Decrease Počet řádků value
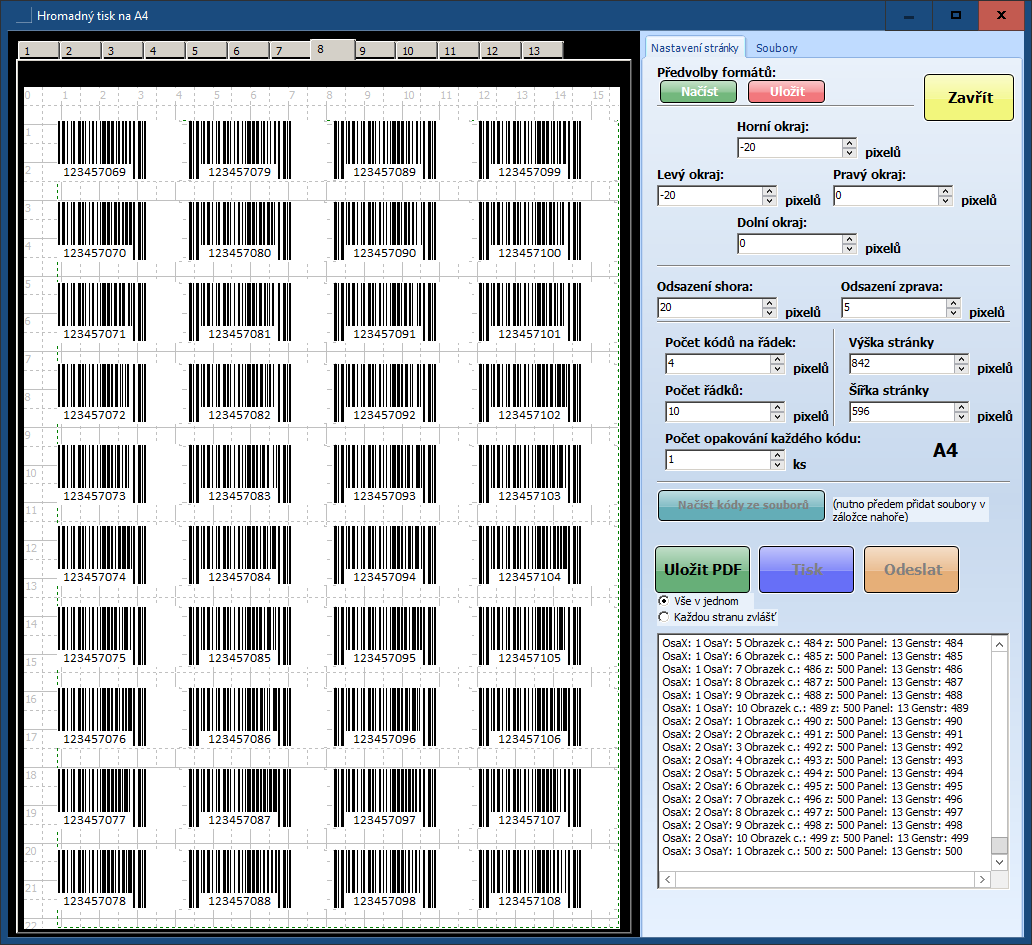This screenshot has height=945, width=1032. coord(777,417)
